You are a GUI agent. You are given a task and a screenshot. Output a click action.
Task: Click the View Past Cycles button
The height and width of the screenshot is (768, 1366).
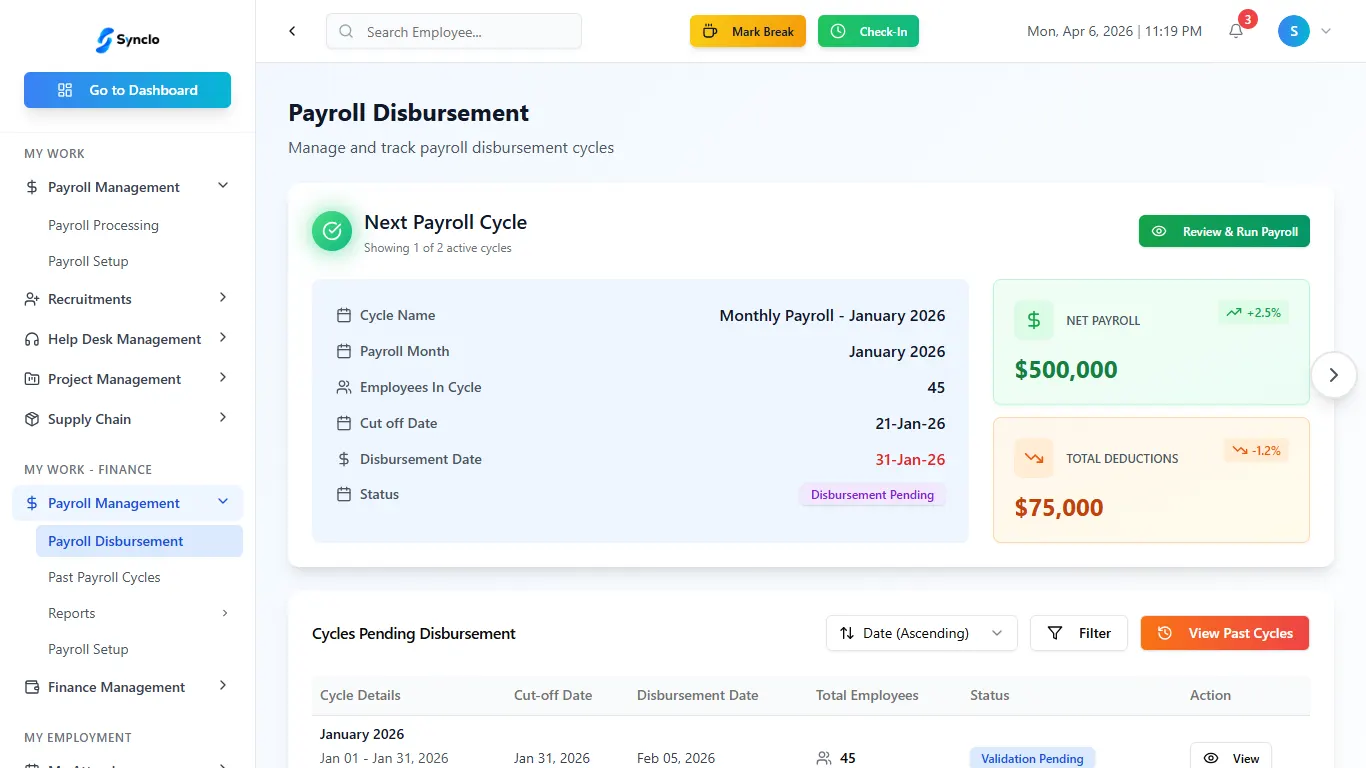(1224, 633)
